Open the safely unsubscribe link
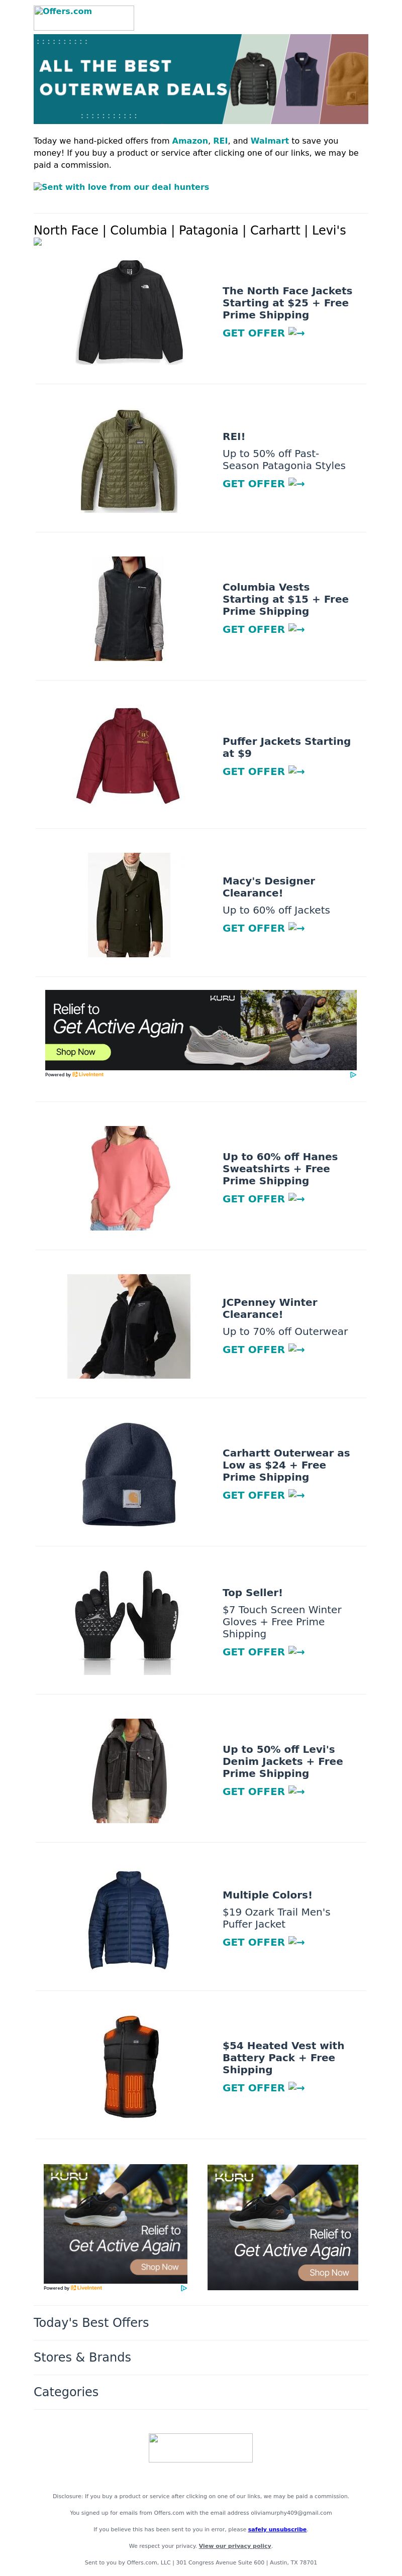Screen dimensions: 402x2576 coord(277,2529)
